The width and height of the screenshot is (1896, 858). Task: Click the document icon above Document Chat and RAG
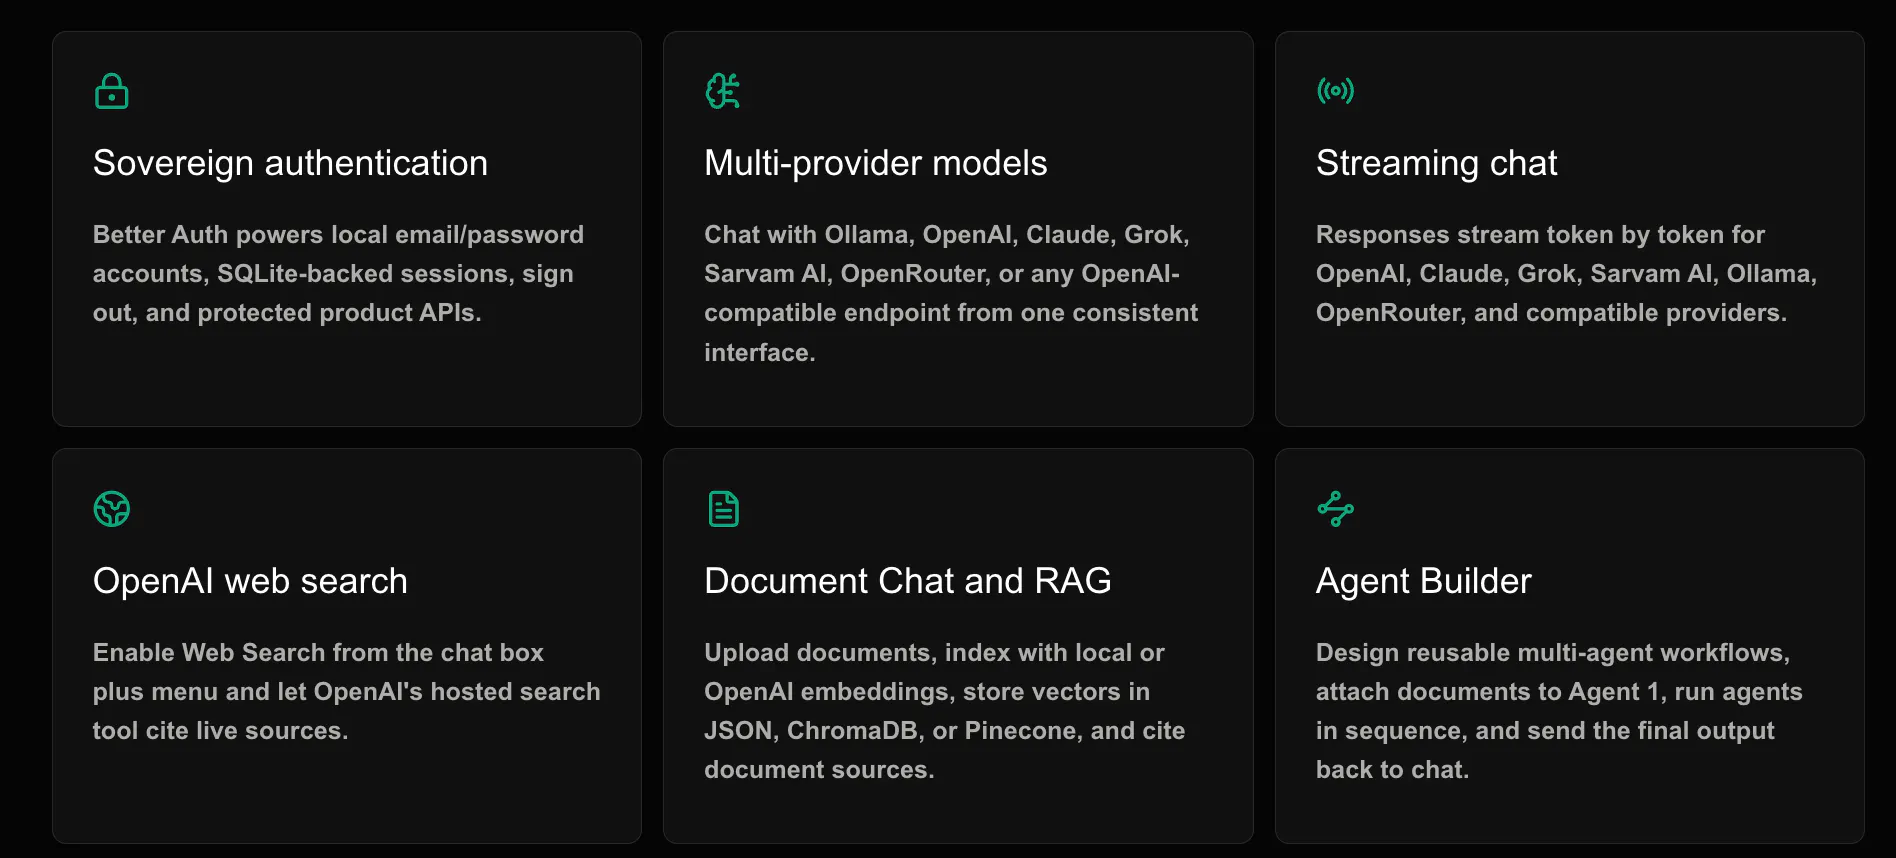(x=723, y=509)
